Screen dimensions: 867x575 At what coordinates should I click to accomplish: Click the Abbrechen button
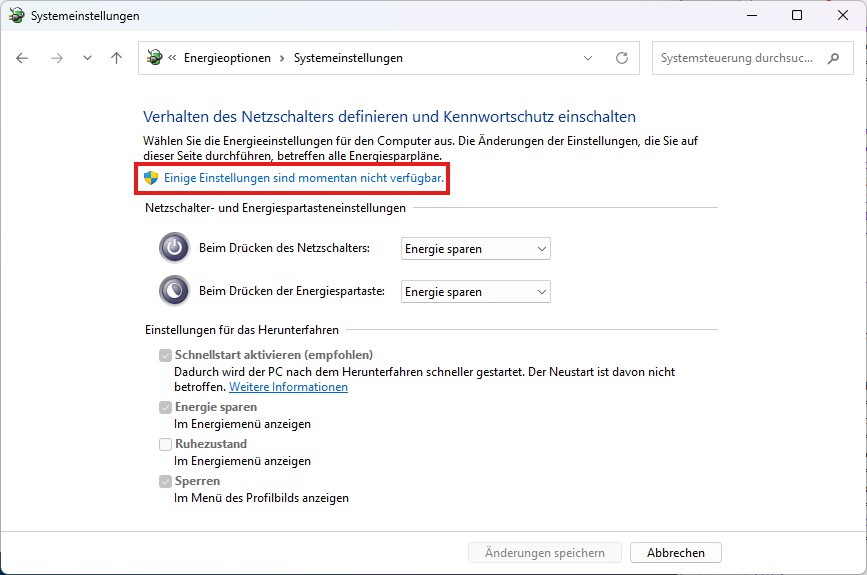pos(676,552)
